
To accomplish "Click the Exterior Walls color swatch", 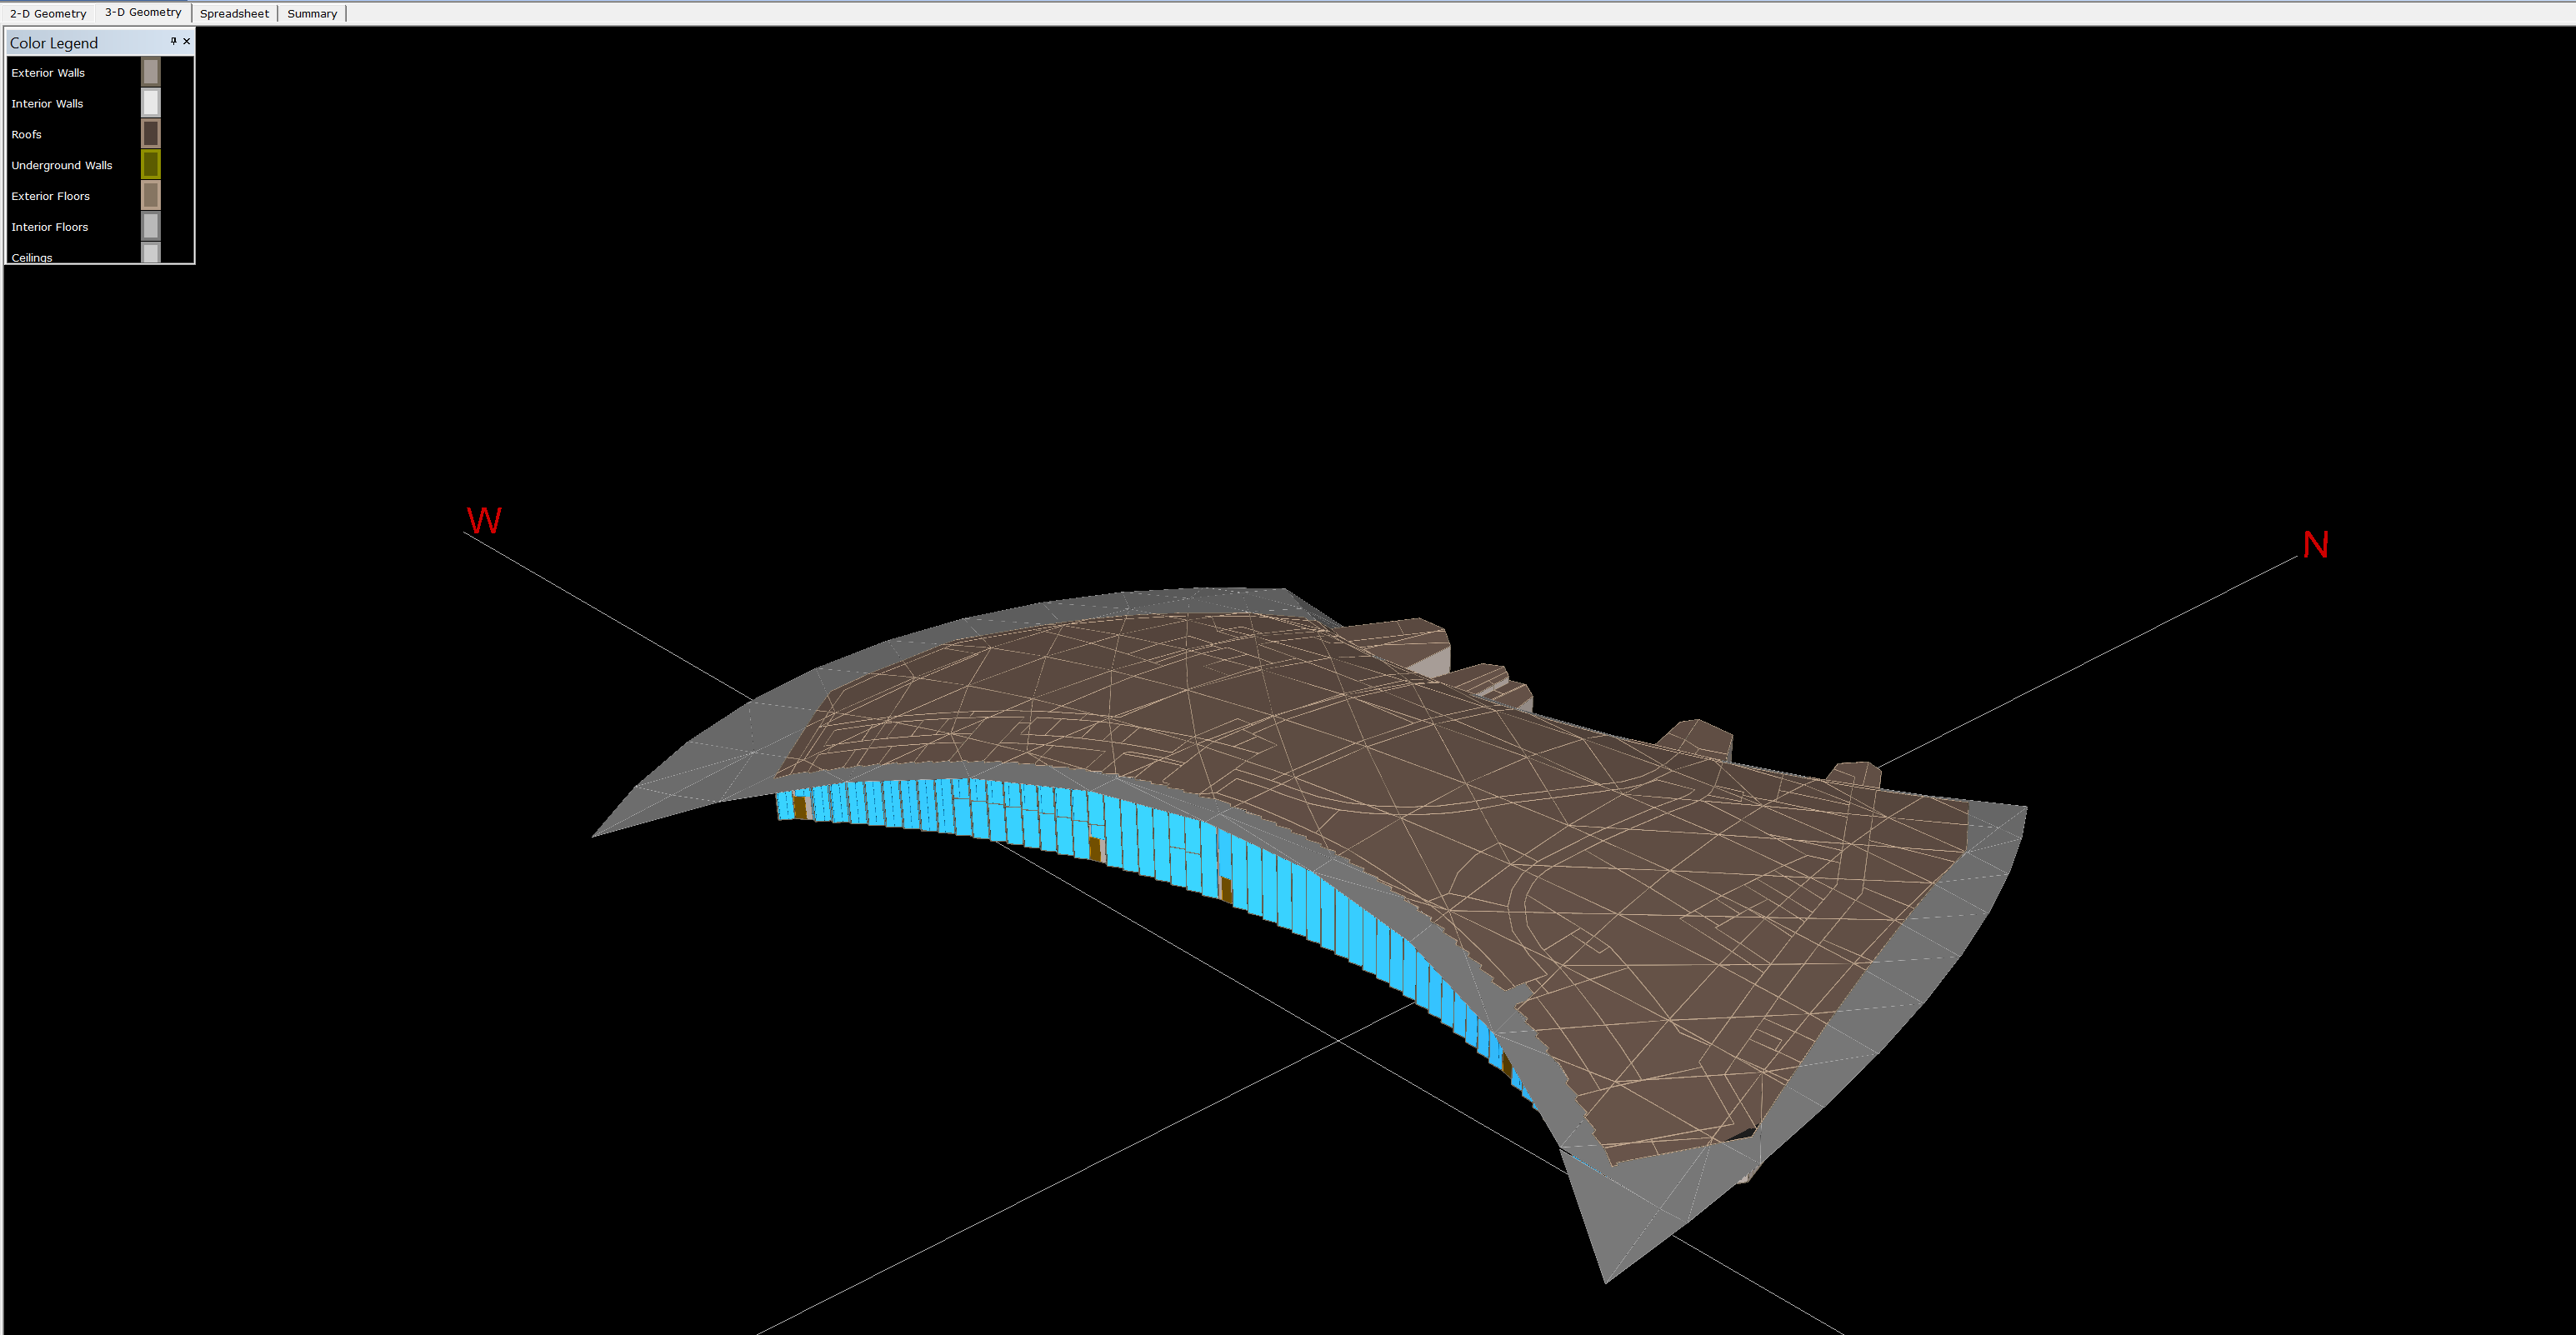I will [151, 72].
